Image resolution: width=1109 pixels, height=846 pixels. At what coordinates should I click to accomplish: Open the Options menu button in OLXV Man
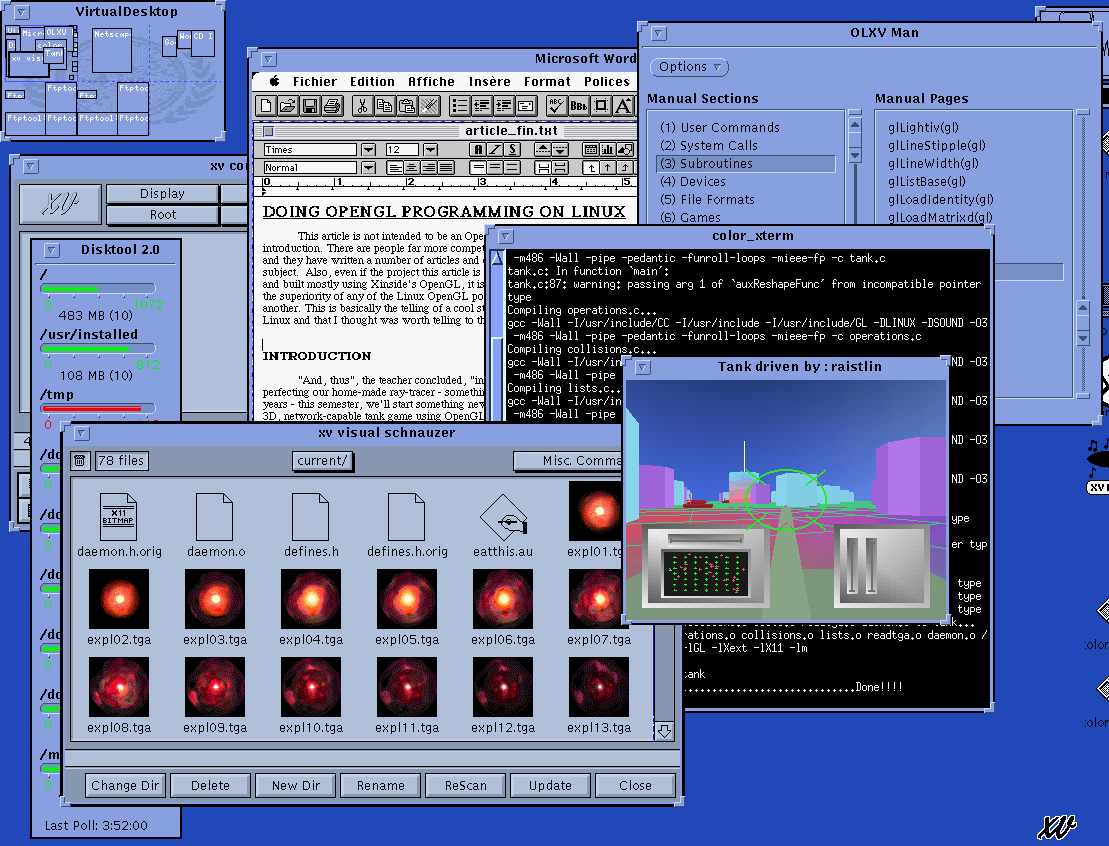(690, 67)
